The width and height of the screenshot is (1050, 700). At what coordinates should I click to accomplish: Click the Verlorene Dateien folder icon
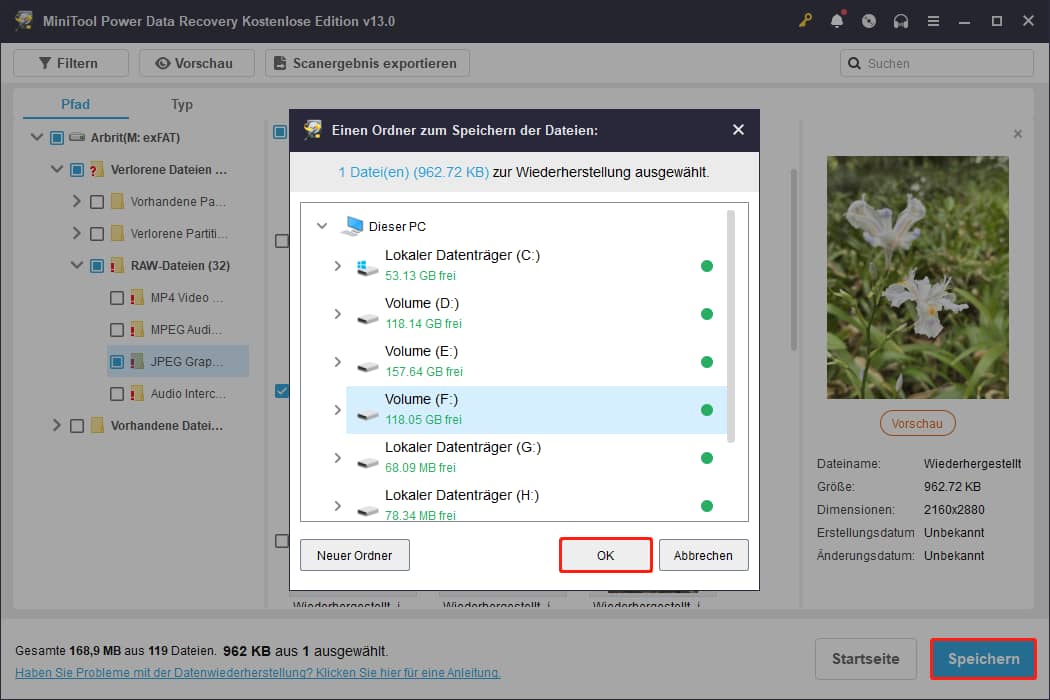[x=96, y=169]
